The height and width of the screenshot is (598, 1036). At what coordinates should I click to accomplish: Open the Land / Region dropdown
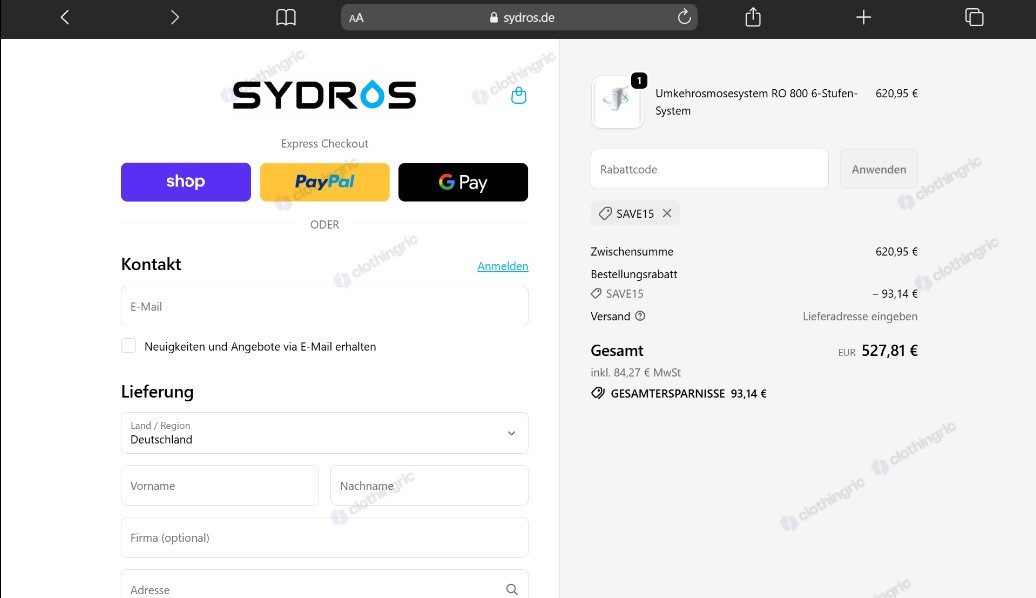click(x=324, y=433)
